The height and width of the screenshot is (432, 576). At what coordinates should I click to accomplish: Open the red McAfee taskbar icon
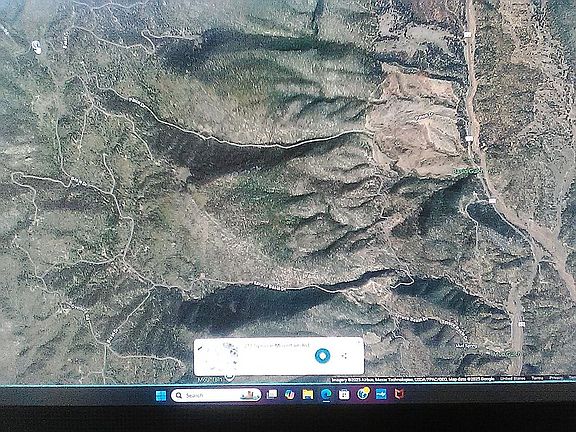tap(399, 394)
